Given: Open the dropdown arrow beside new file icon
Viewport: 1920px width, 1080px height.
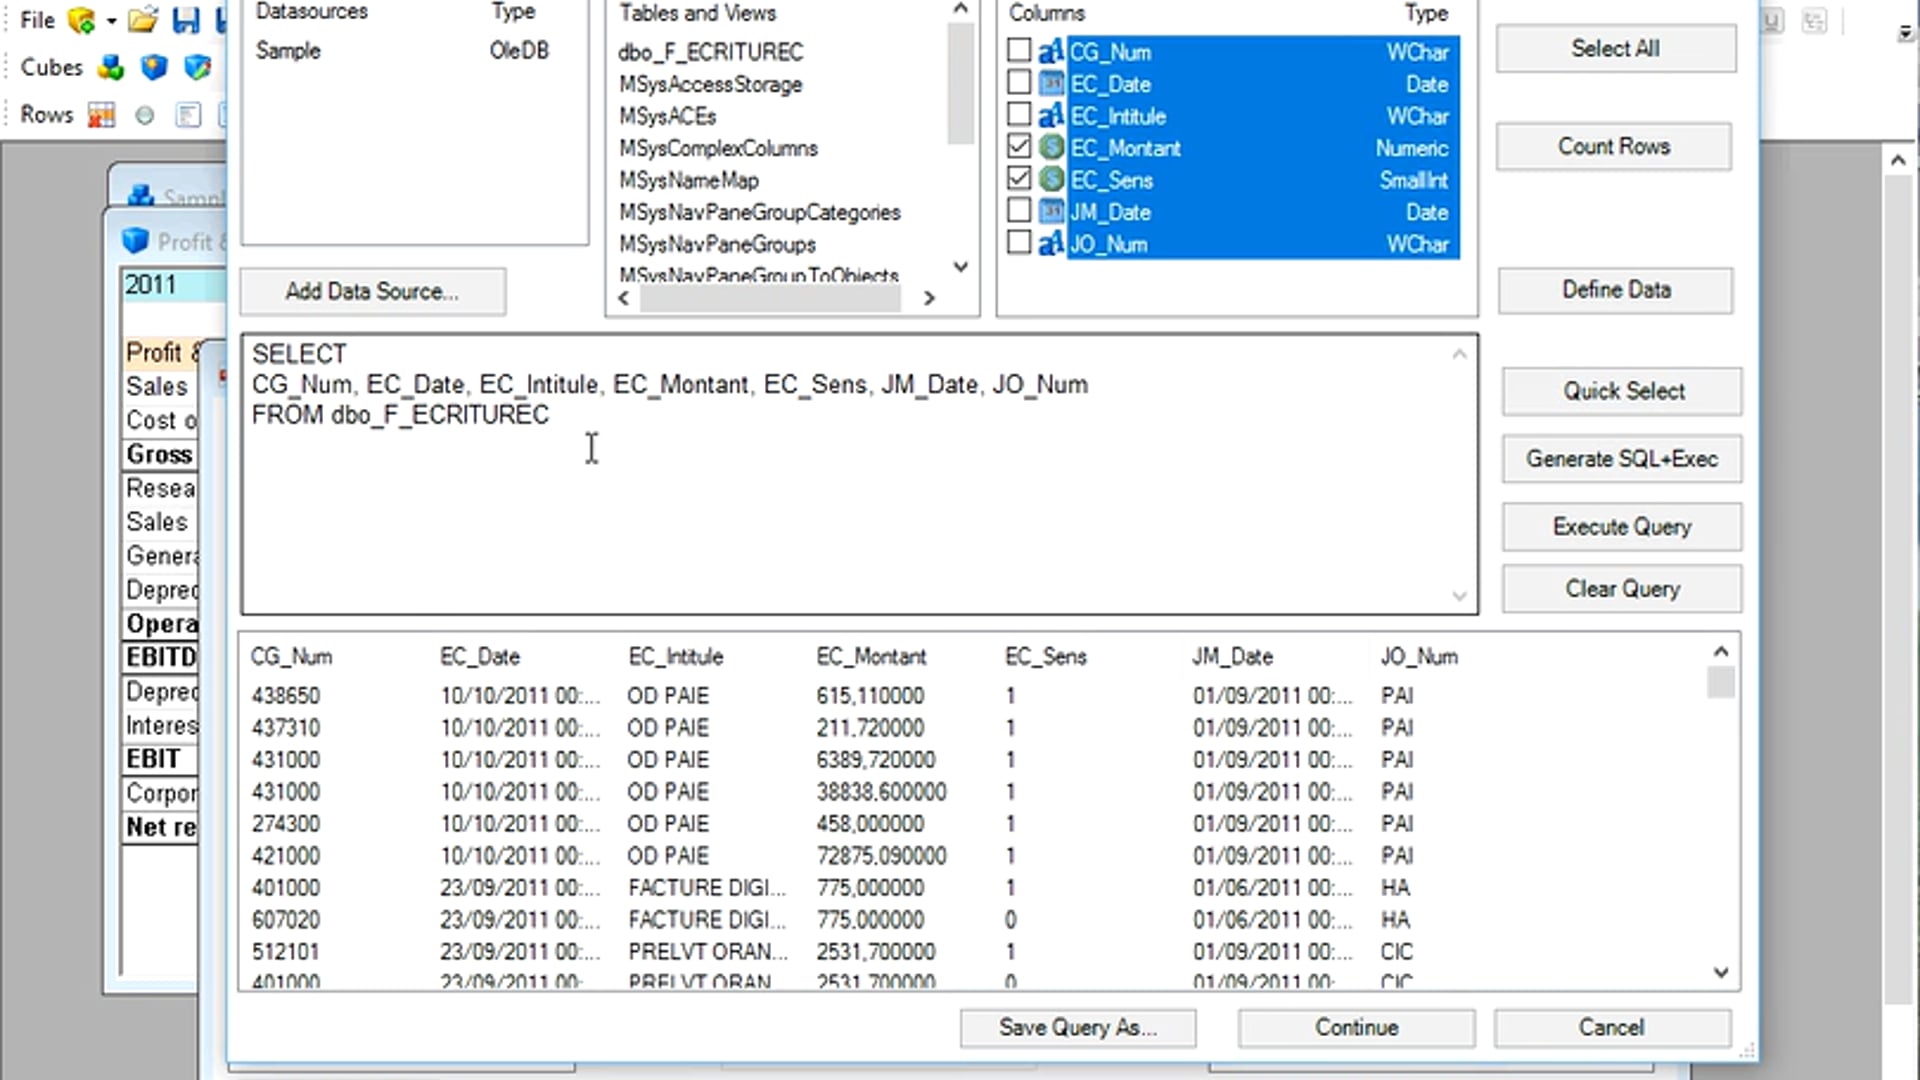Looking at the screenshot, I should tap(111, 21).
